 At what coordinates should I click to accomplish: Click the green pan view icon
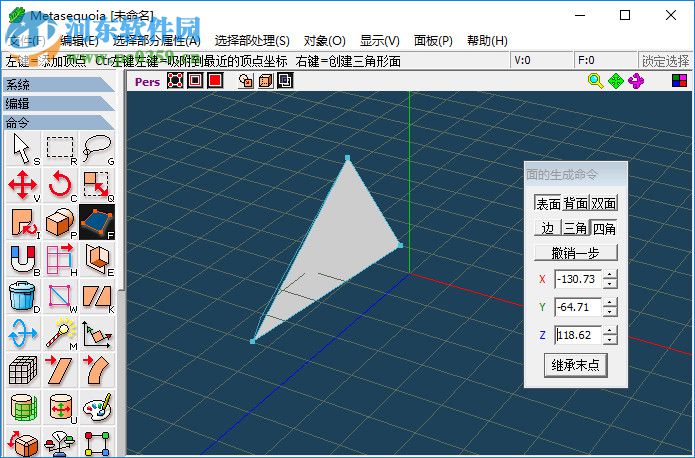click(616, 81)
